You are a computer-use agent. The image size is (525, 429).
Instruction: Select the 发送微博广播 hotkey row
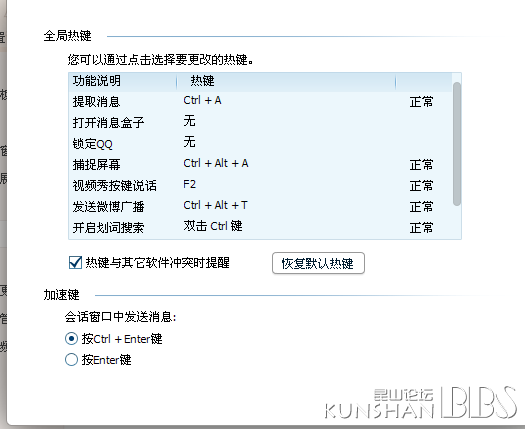coord(260,206)
